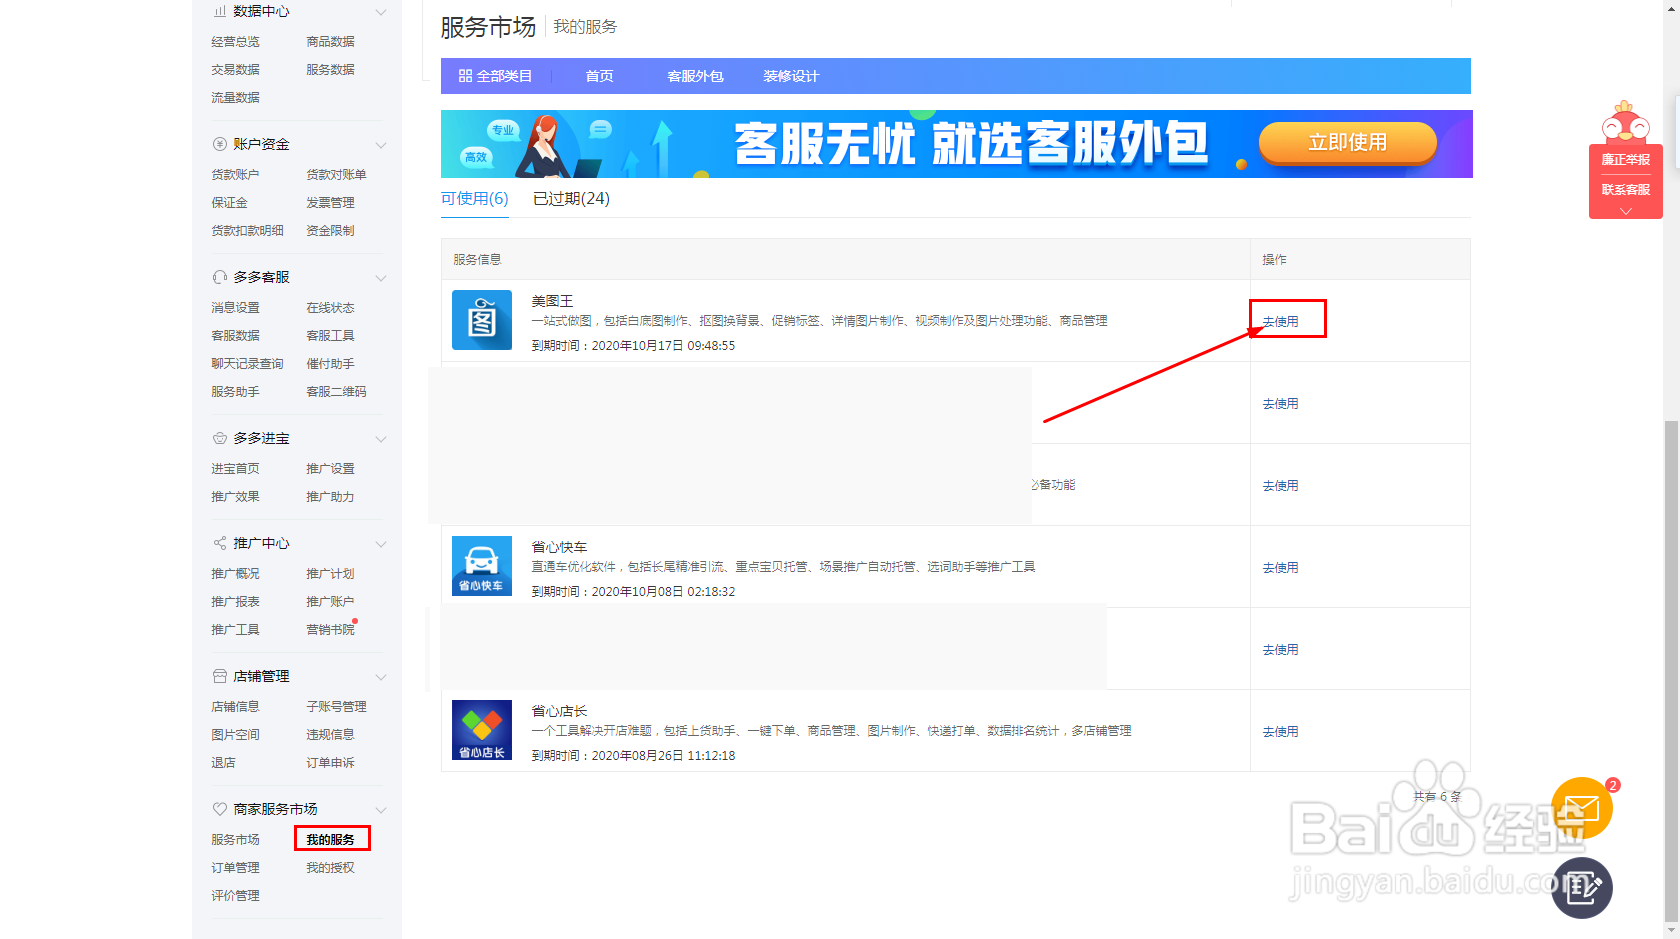Image resolution: width=1680 pixels, height=939 pixels.
Task: Click 去使用 for 美图王
Action: [x=1280, y=321]
